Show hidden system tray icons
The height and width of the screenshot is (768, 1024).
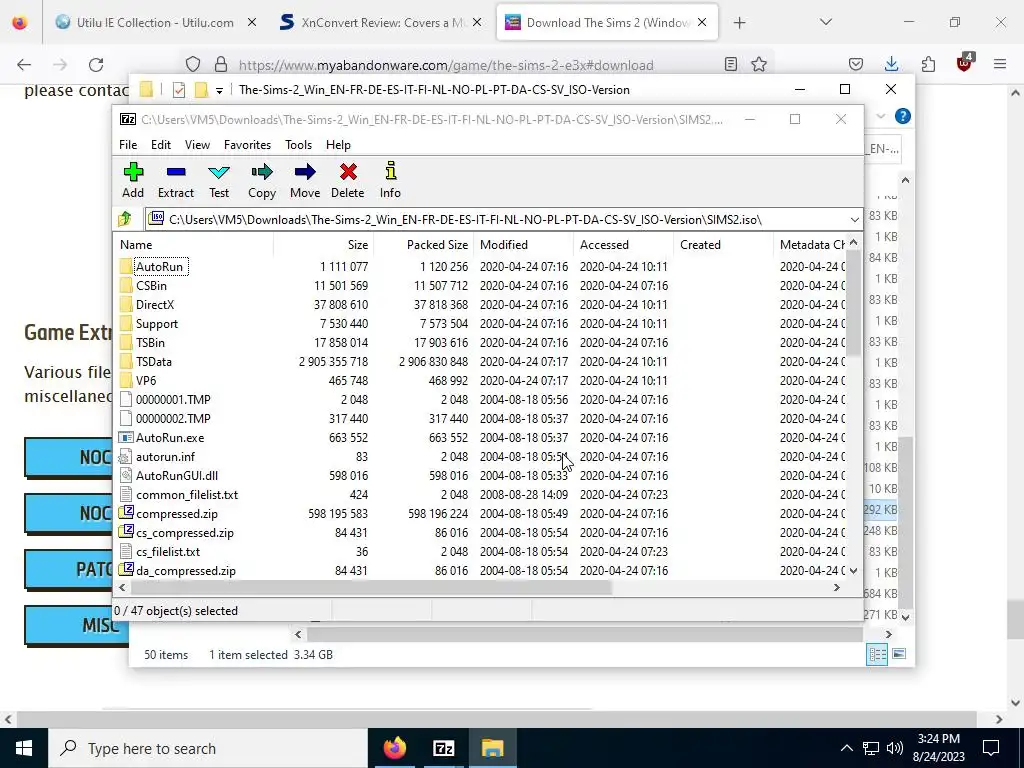(846, 748)
